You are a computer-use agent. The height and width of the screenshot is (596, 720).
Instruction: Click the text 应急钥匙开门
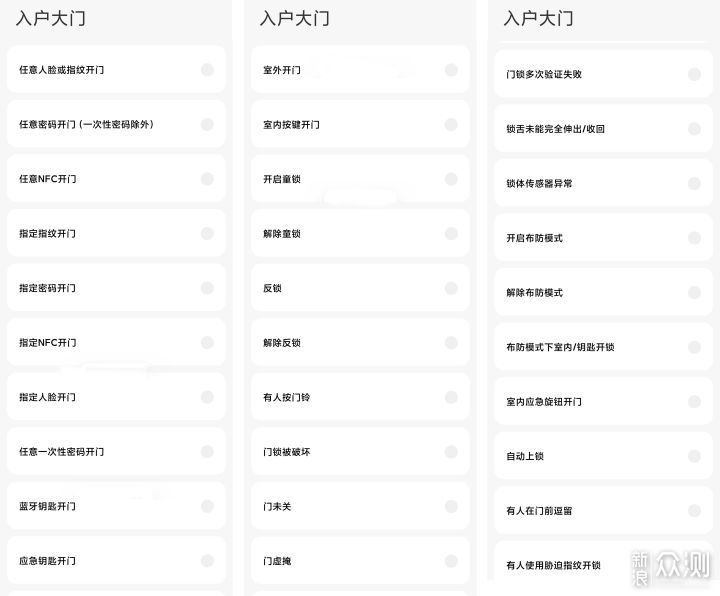(47, 561)
